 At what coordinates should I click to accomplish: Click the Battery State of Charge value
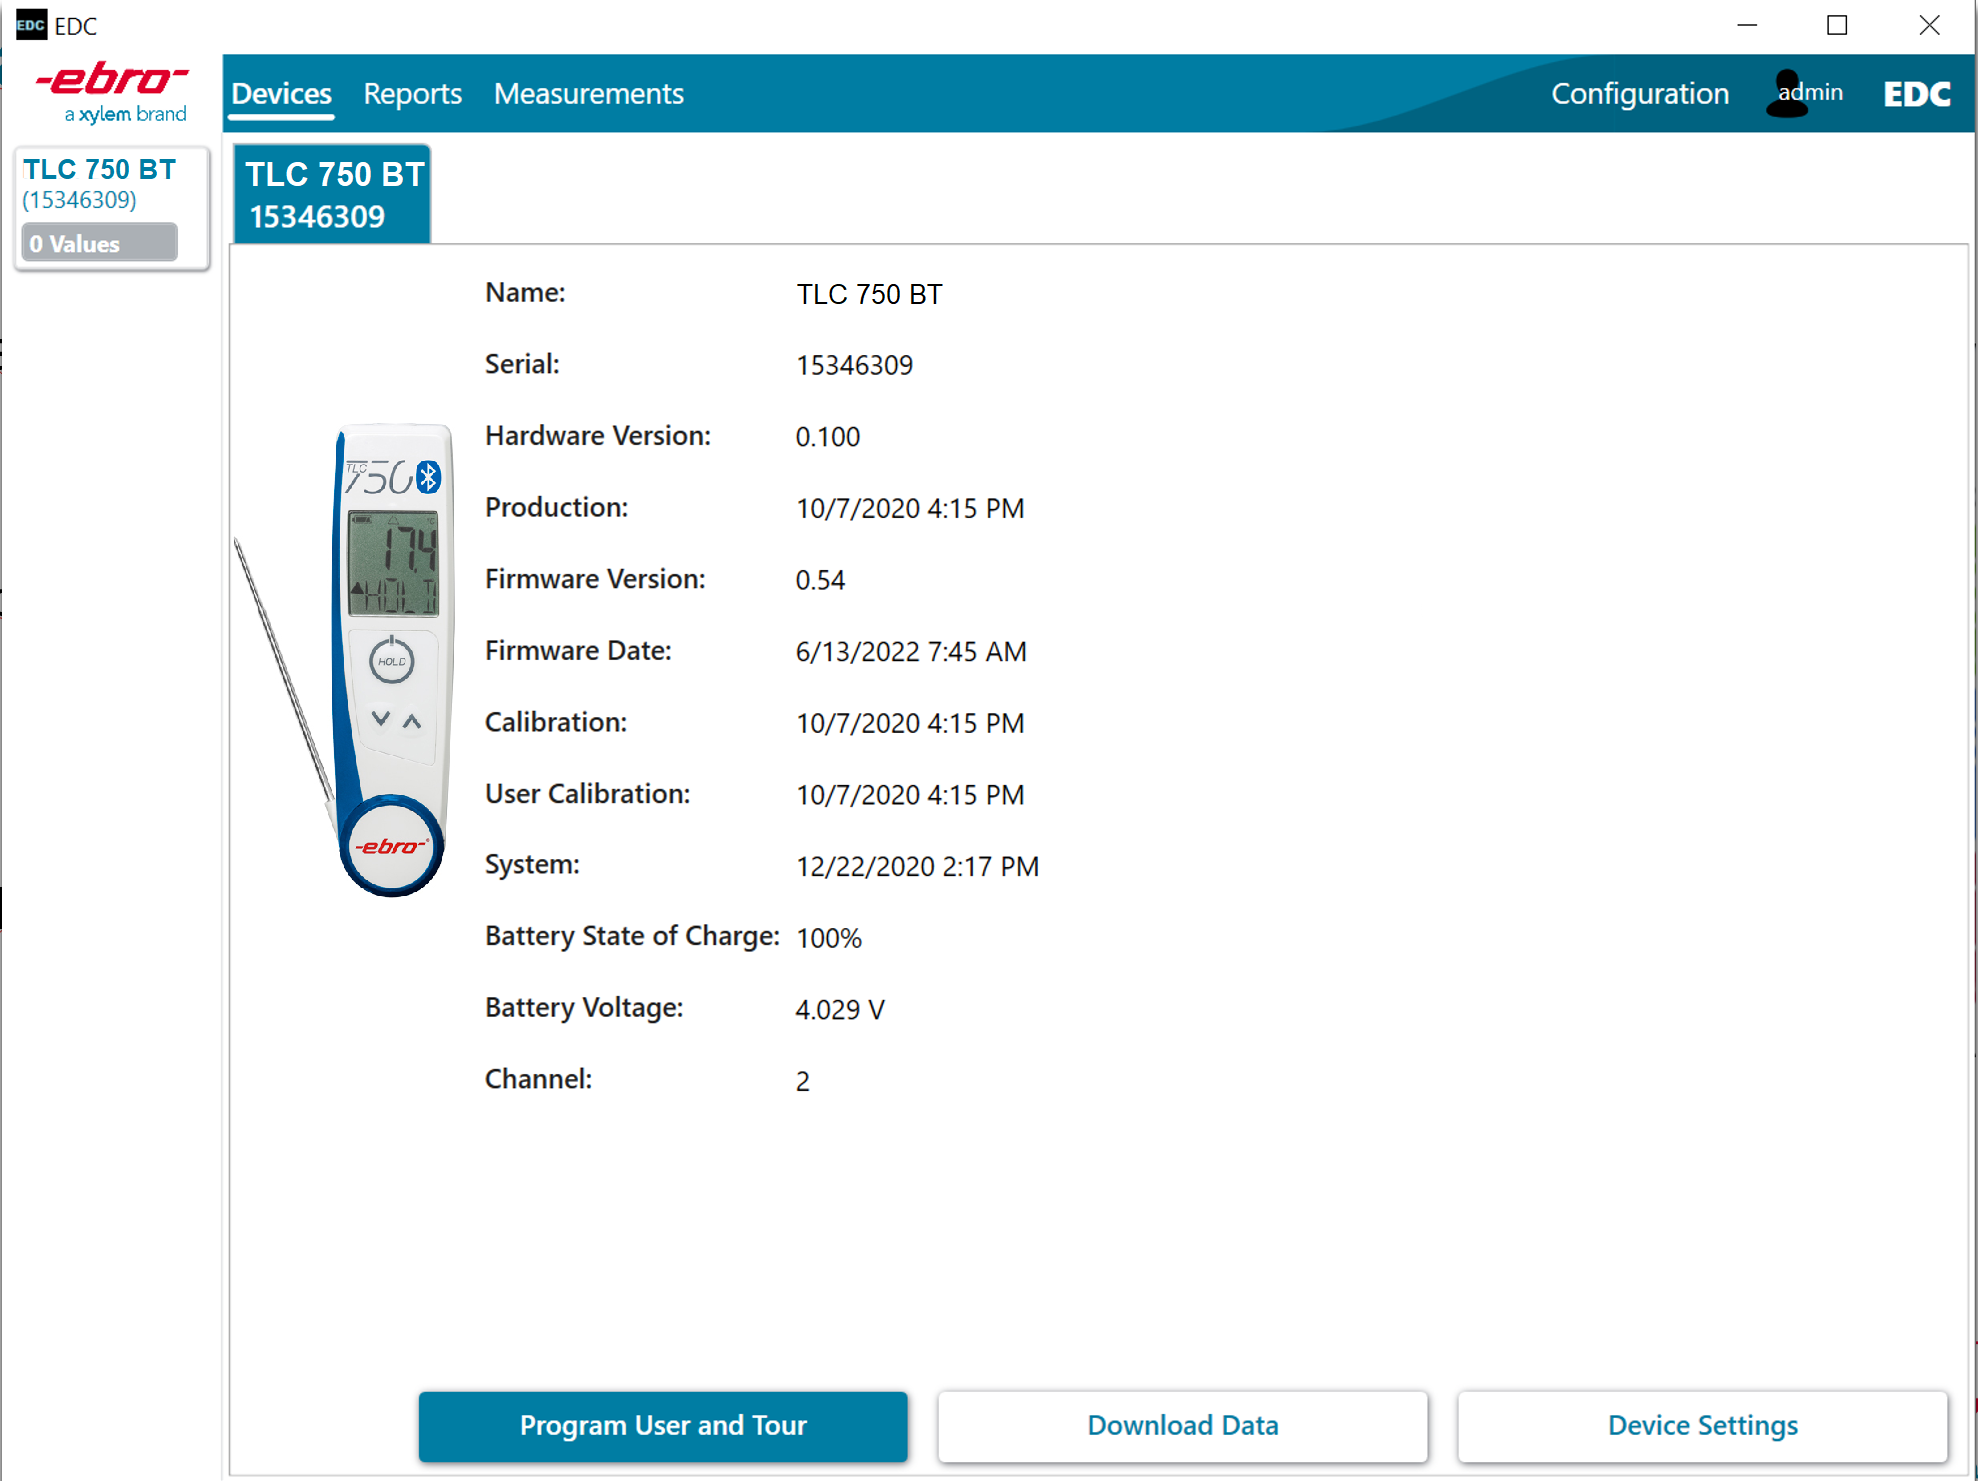click(x=832, y=937)
